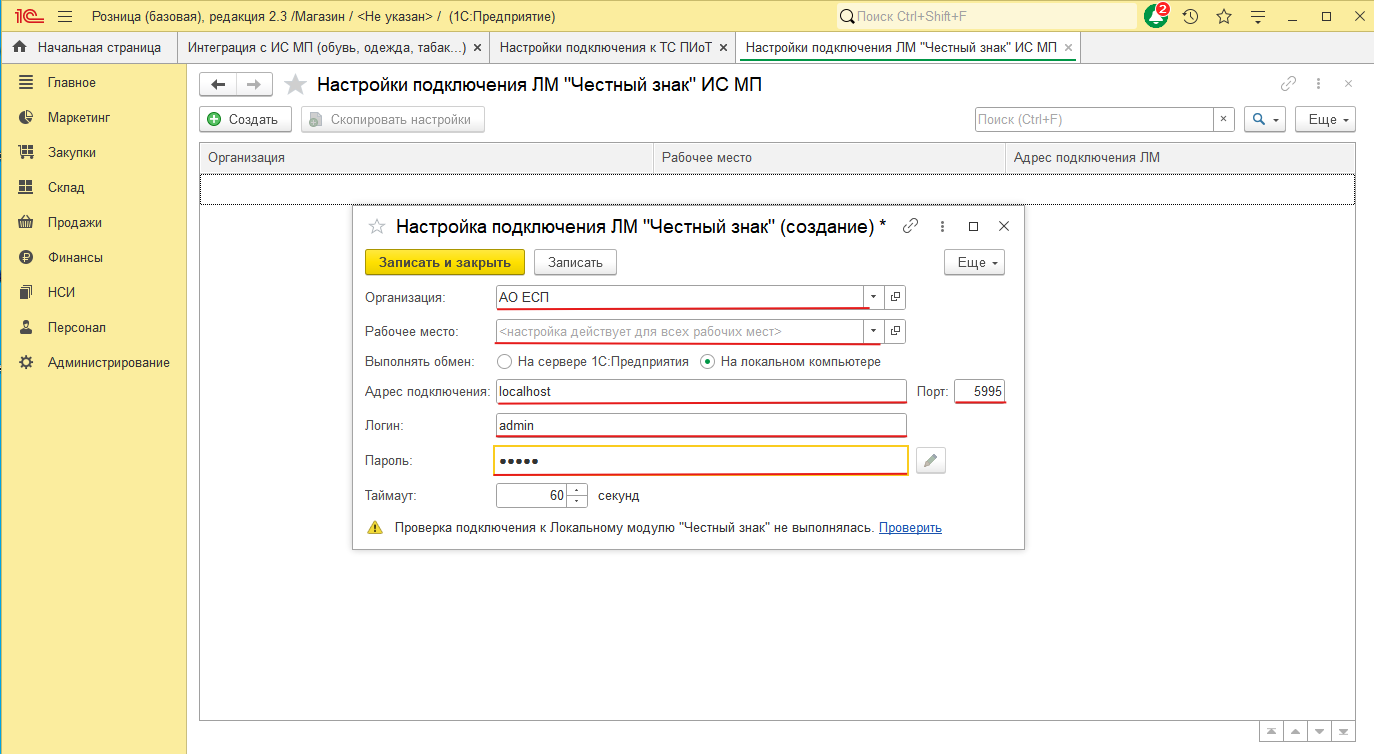Image resolution: width=1374 pixels, height=754 pixels.
Task: Open the Еще menu on list toolbar
Action: click(x=1325, y=119)
